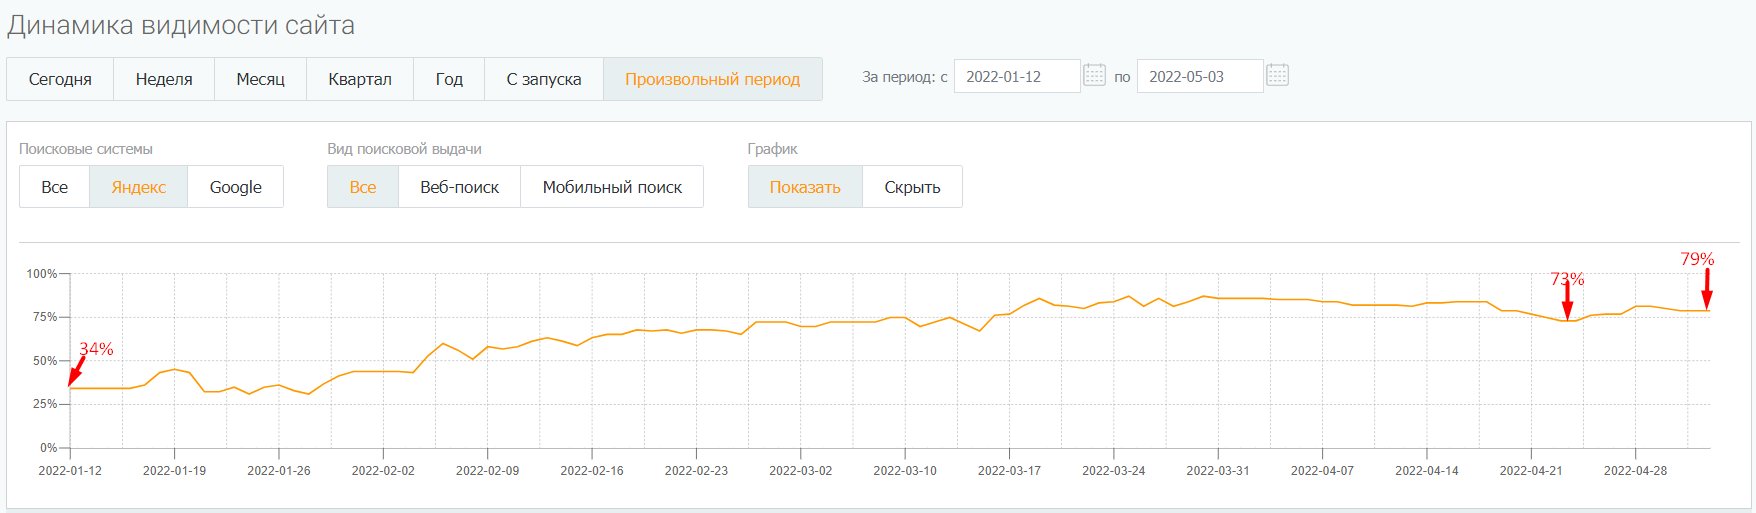Open calendar icon for end date
Viewport: 1756px width, 513px height.
(1278, 76)
